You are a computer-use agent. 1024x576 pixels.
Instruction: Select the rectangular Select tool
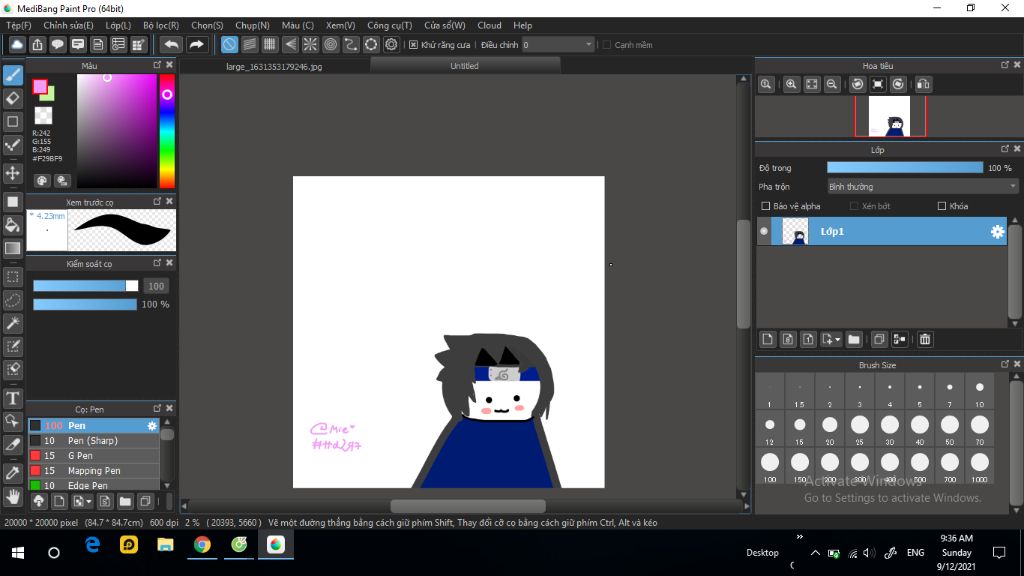pos(13,277)
